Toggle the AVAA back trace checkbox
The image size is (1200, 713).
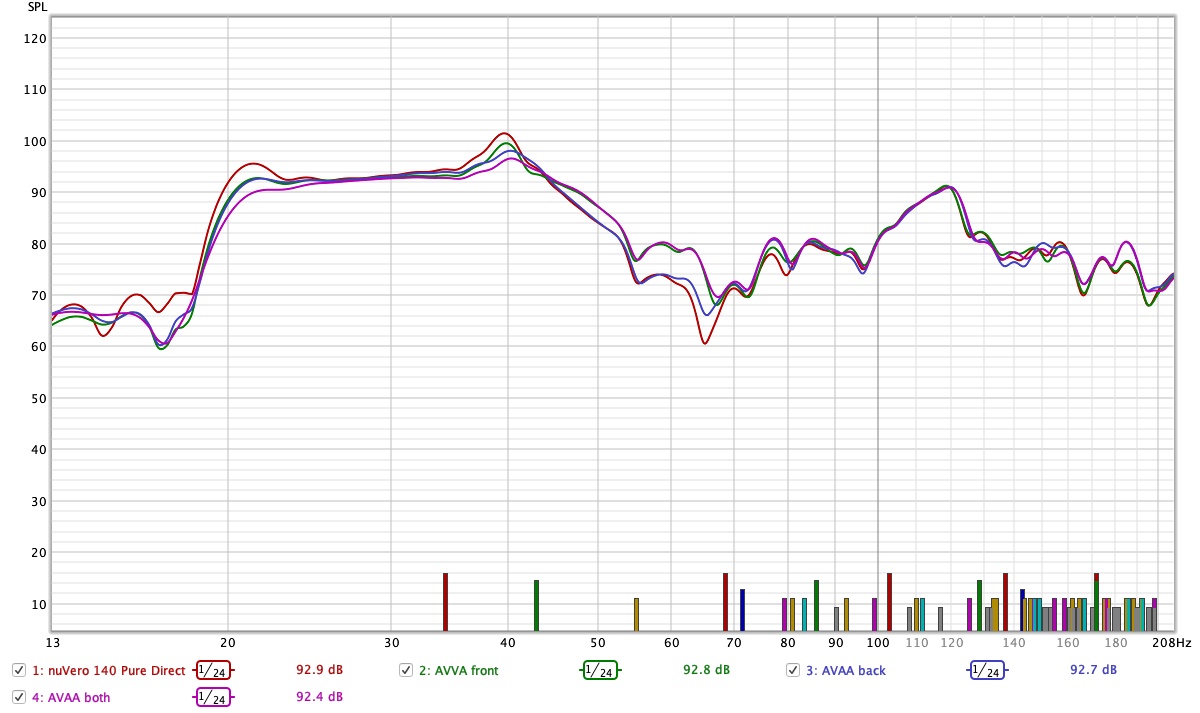click(x=793, y=670)
